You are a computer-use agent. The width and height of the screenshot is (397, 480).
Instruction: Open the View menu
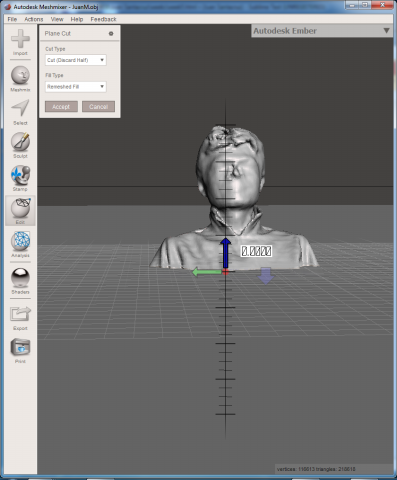57,19
